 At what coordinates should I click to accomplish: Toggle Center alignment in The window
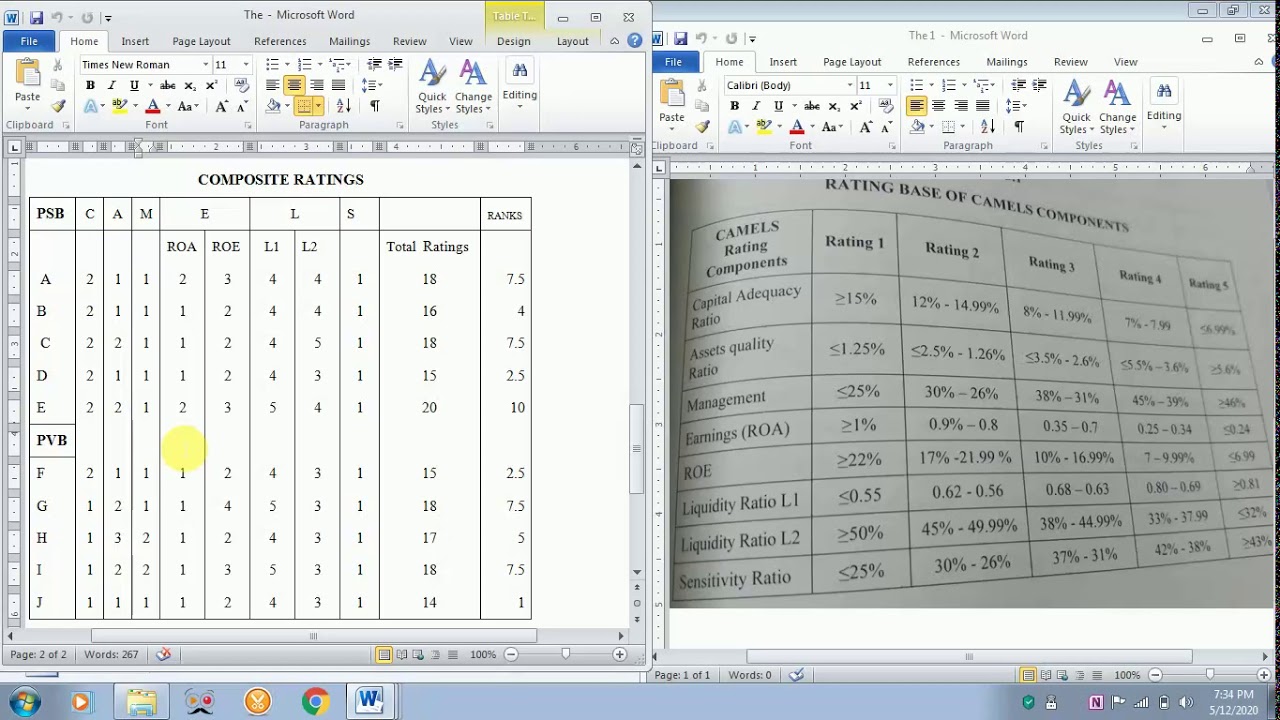pyautogui.click(x=294, y=85)
